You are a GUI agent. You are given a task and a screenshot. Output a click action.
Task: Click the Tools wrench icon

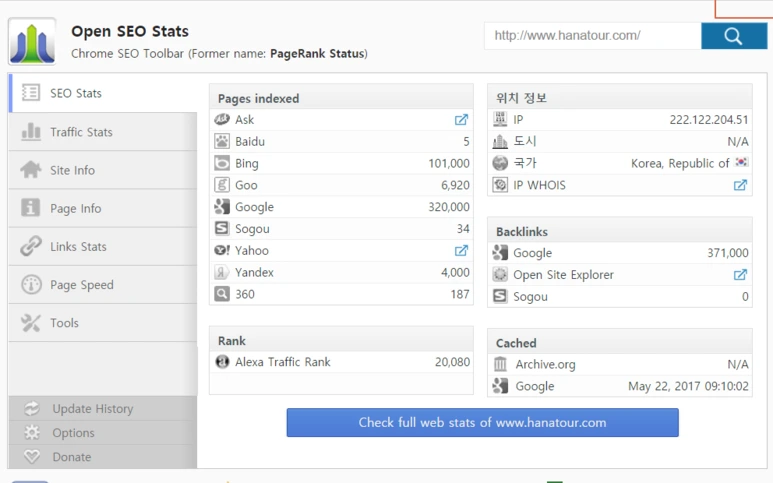[31, 323]
